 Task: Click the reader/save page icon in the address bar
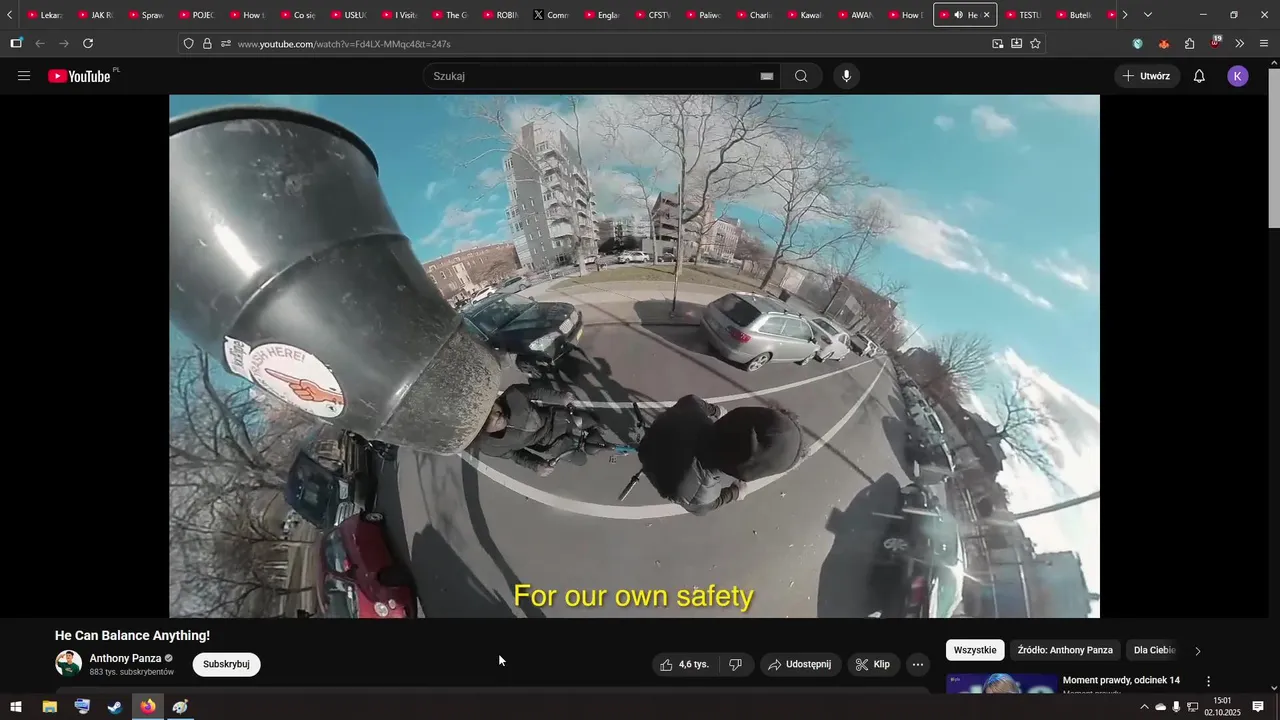tap(1016, 44)
